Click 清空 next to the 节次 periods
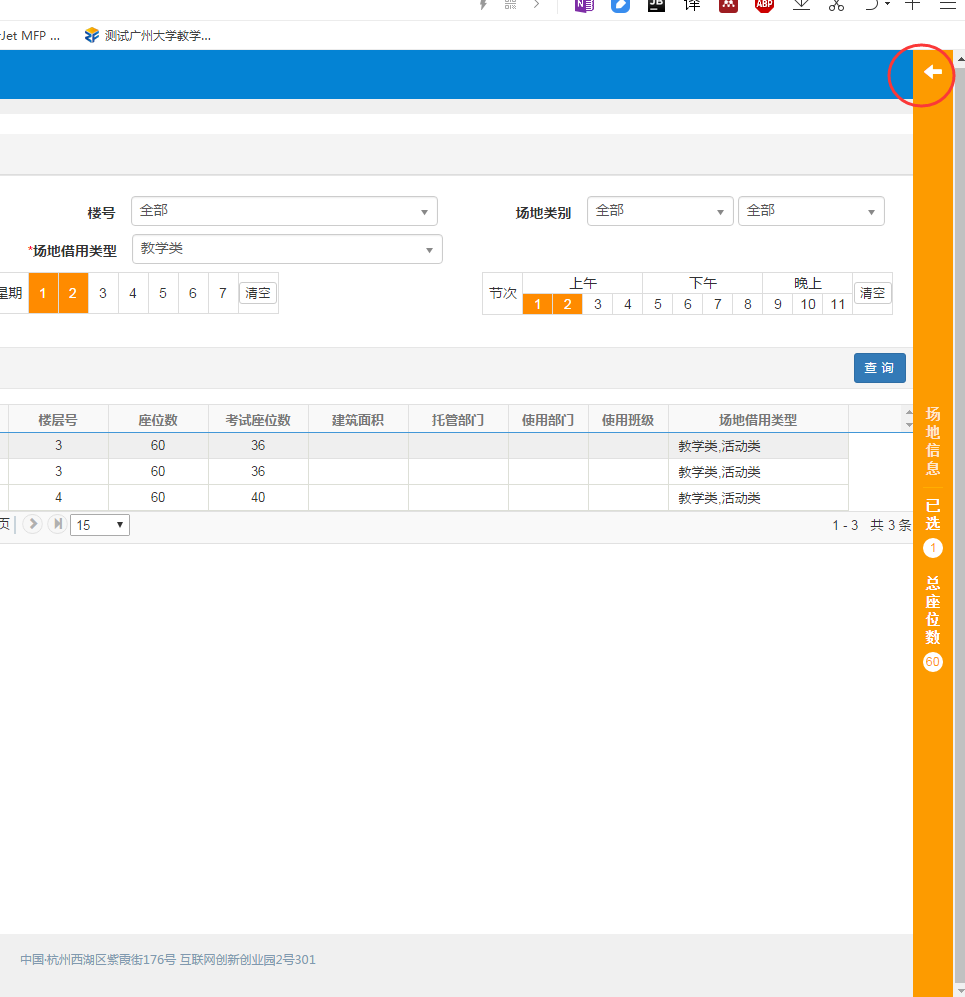This screenshot has height=997, width=965. pos(872,293)
